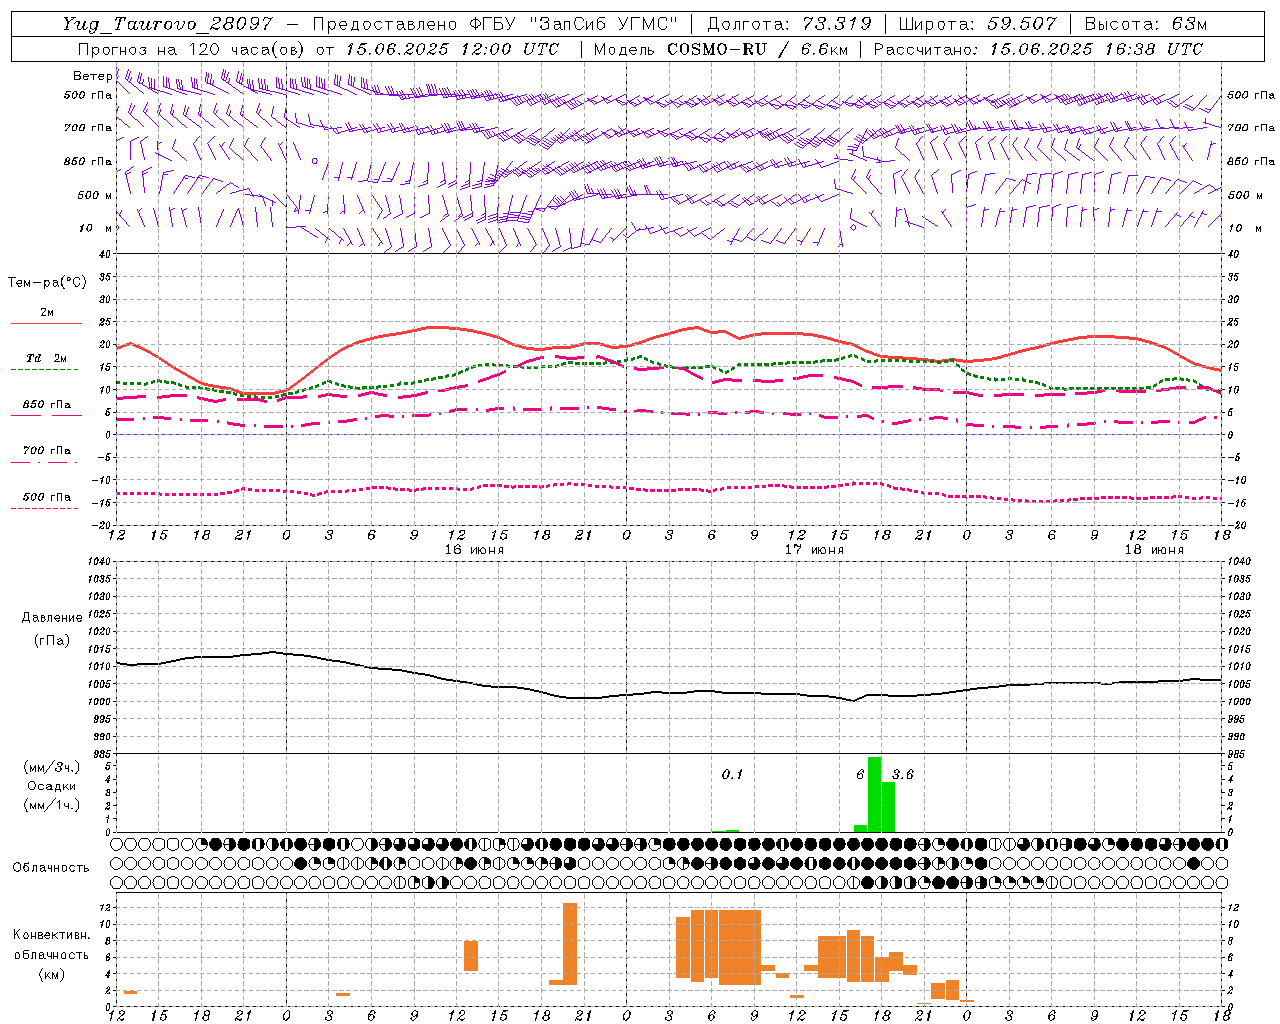
Task: Select the provider text ФГБУ "ЗапСиб УГМС"
Action: coord(573,24)
